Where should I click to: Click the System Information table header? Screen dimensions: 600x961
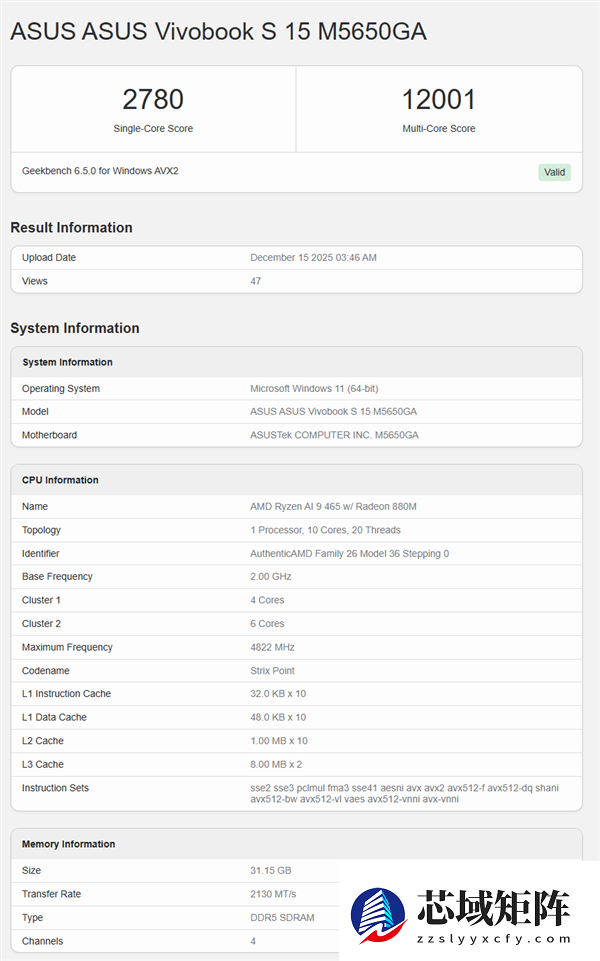coord(68,362)
